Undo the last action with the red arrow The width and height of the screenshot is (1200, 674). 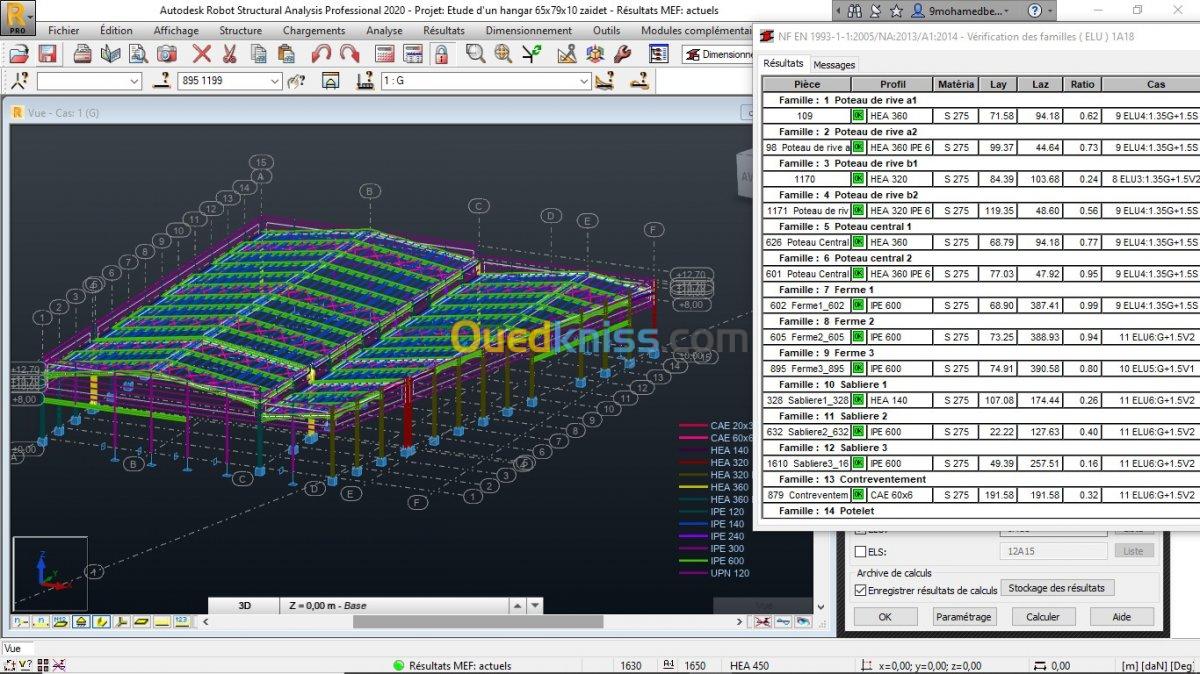pos(321,54)
